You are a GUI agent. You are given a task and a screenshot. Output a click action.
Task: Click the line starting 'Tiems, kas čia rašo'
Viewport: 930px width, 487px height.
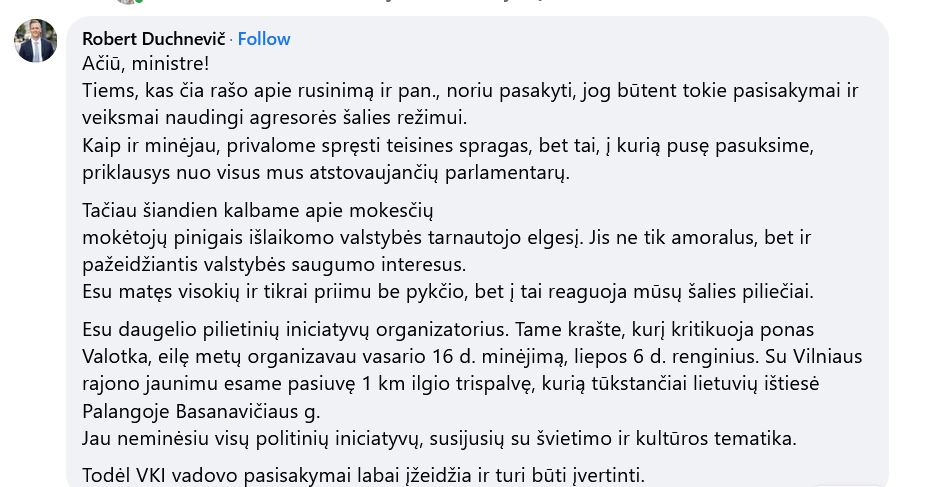point(470,91)
